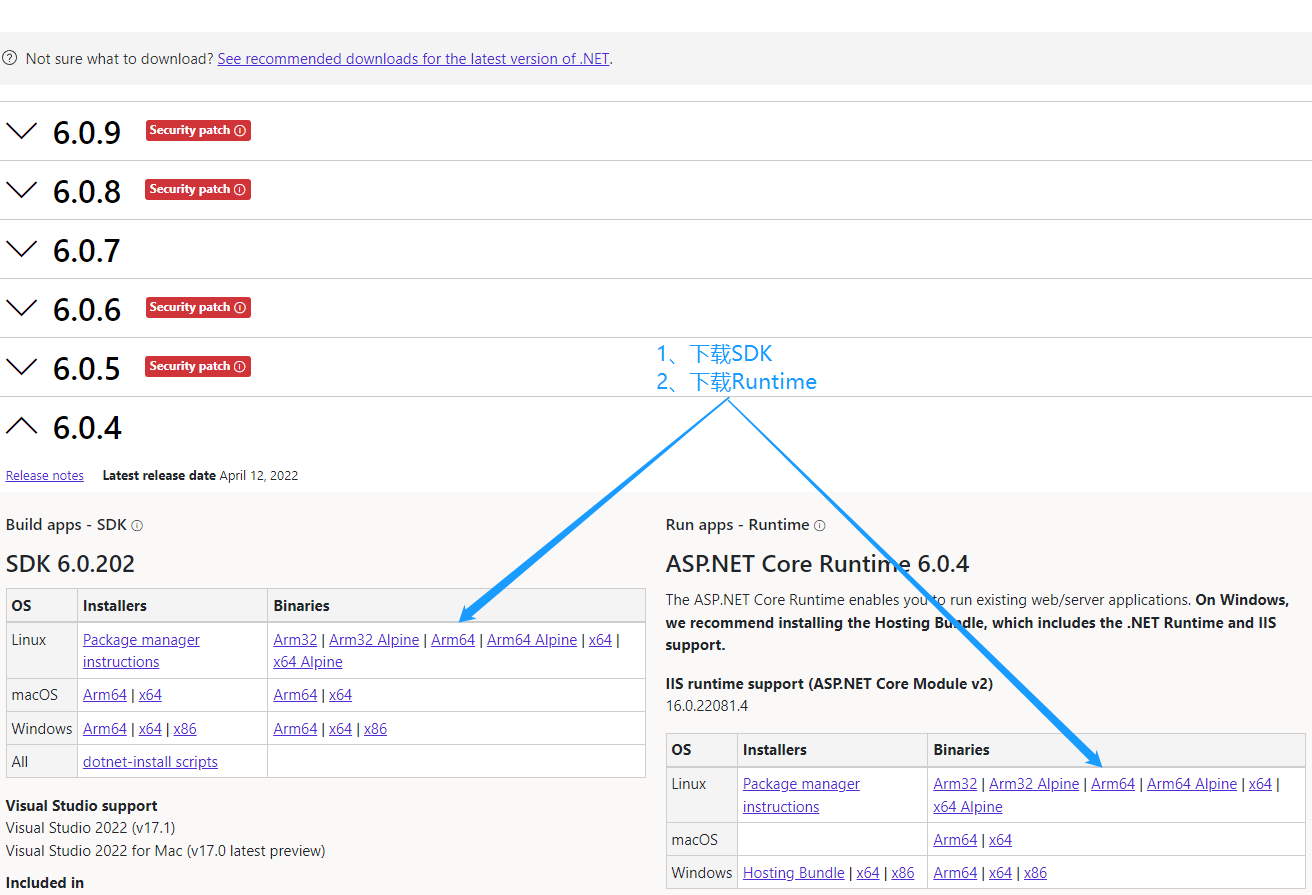Image resolution: width=1312 pixels, height=895 pixels.
Task: Download SDK Windows x86 binary
Action: click(375, 729)
